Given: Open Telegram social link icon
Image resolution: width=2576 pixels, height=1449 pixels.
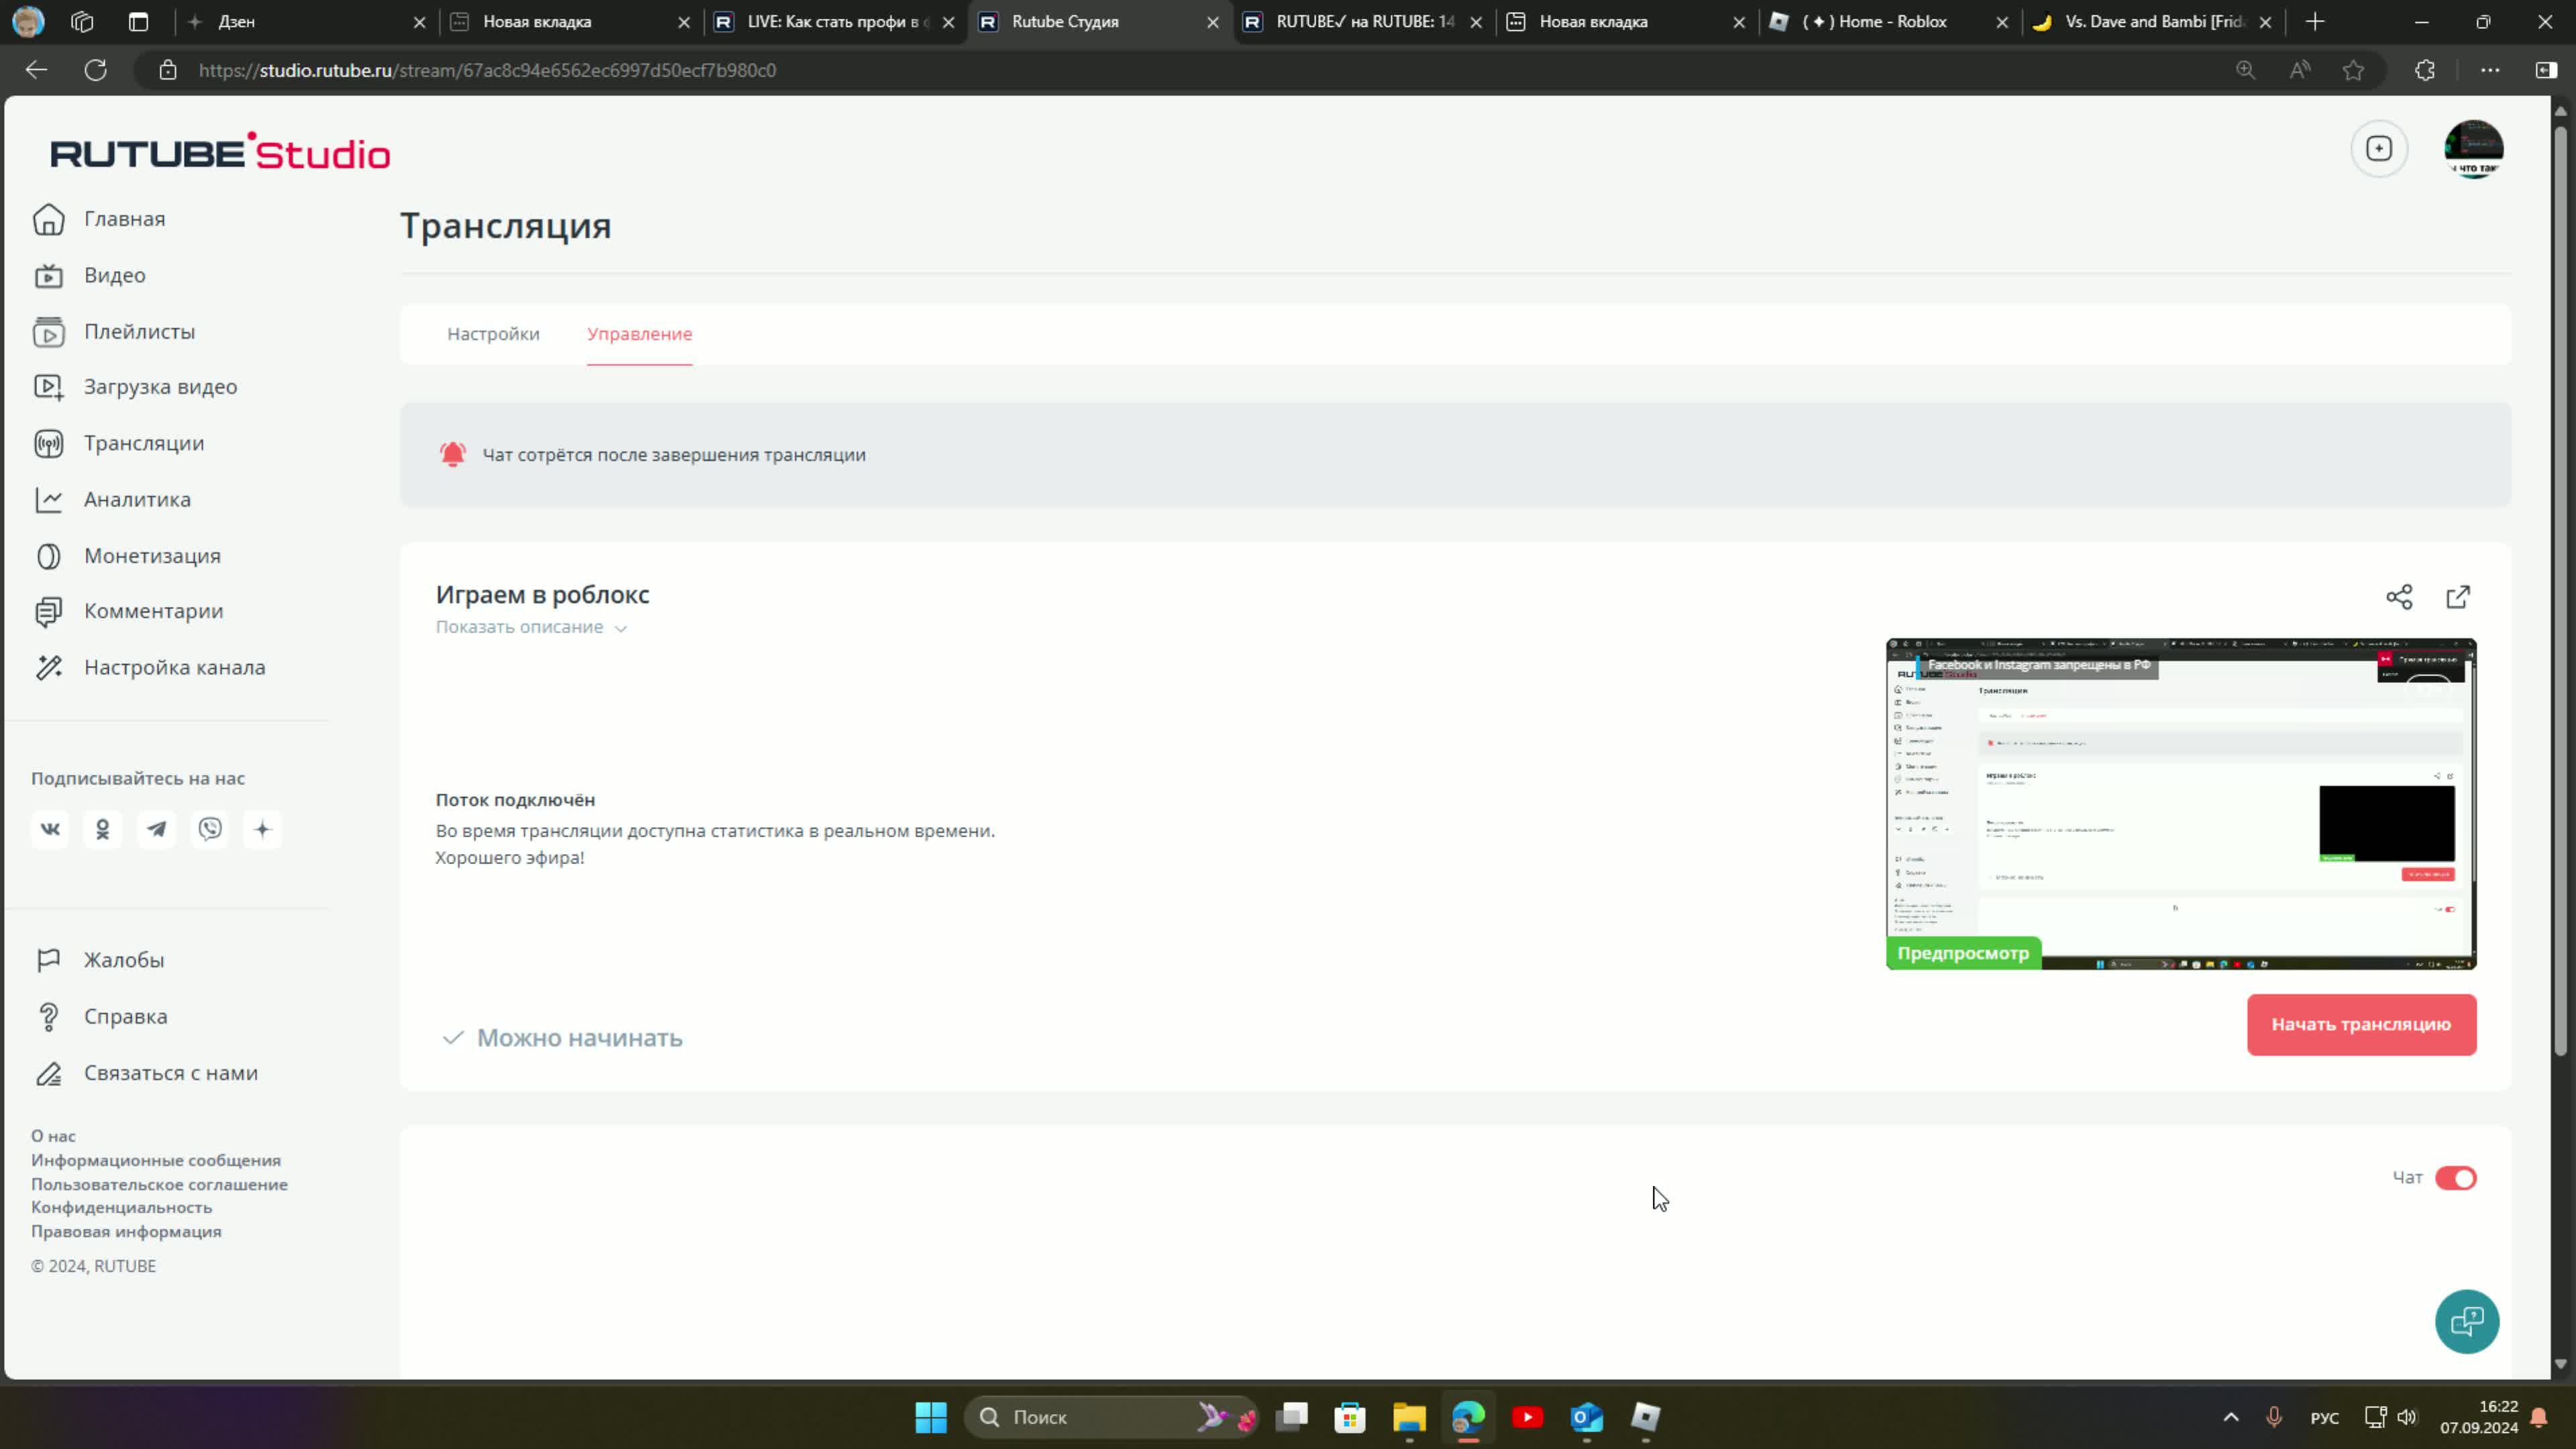Looking at the screenshot, I should 156,829.
